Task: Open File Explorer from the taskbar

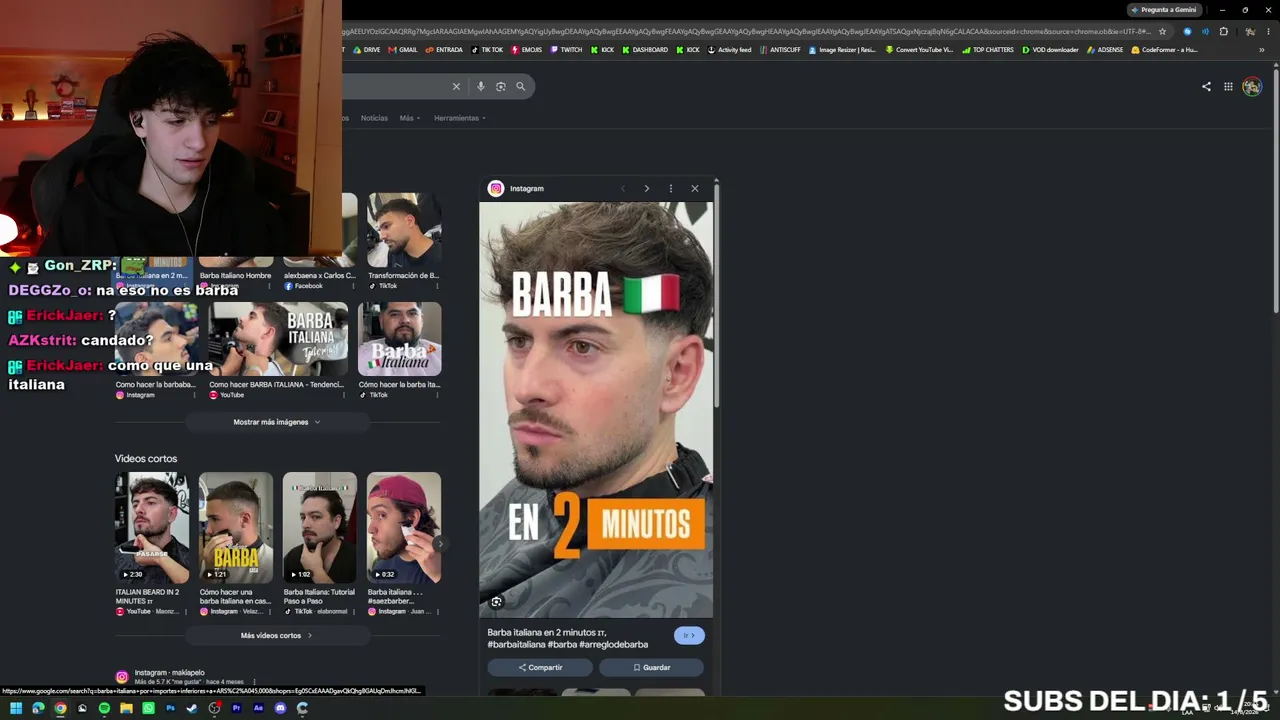Action: point(126,708)
